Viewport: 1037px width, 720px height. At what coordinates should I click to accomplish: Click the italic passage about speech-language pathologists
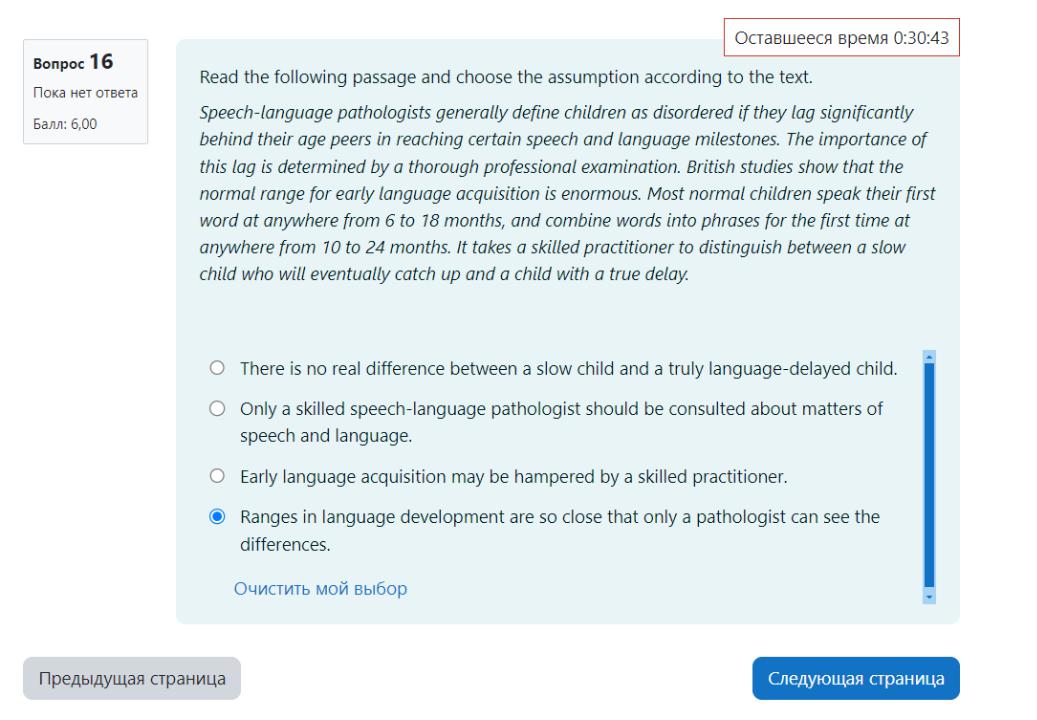[567, 193]
